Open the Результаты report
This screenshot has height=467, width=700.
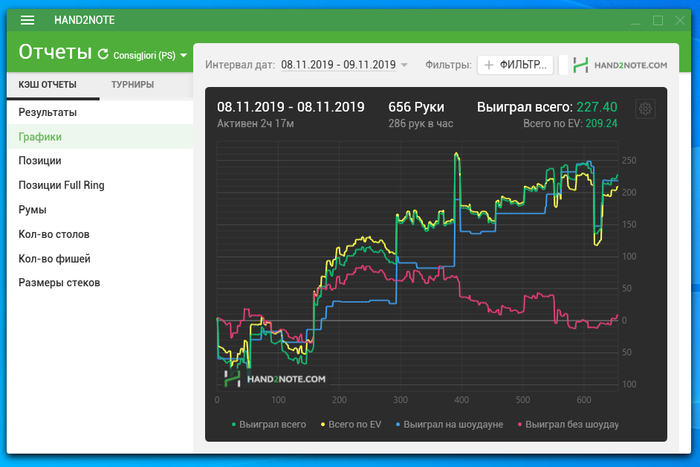click(100, 113)
